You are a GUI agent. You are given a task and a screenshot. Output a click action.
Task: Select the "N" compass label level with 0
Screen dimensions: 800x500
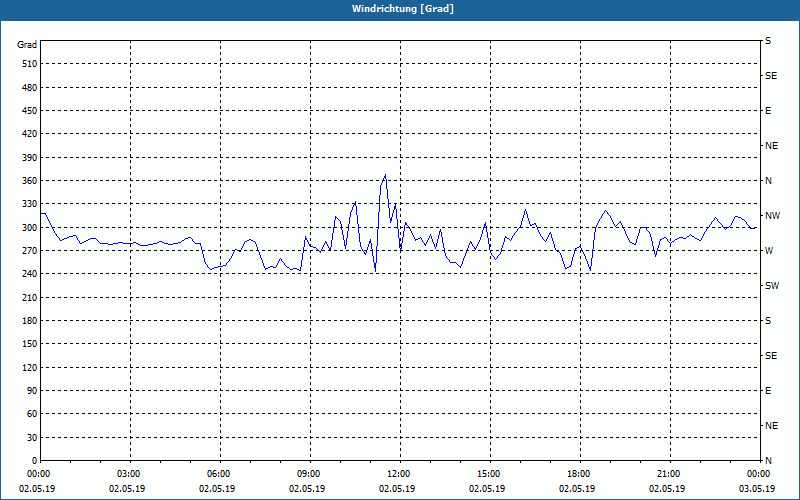coord(768,461)
